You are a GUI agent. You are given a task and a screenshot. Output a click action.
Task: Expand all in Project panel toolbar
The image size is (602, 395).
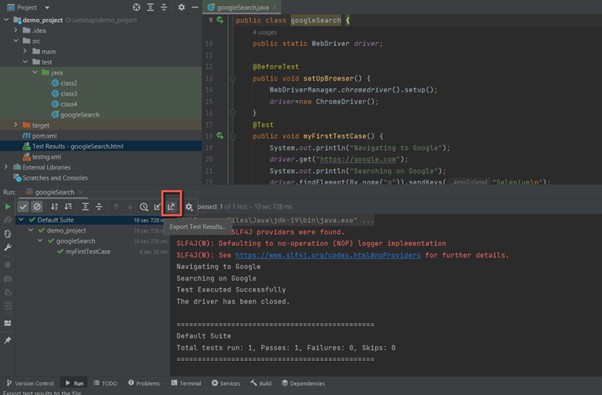[x=150, y=7]
